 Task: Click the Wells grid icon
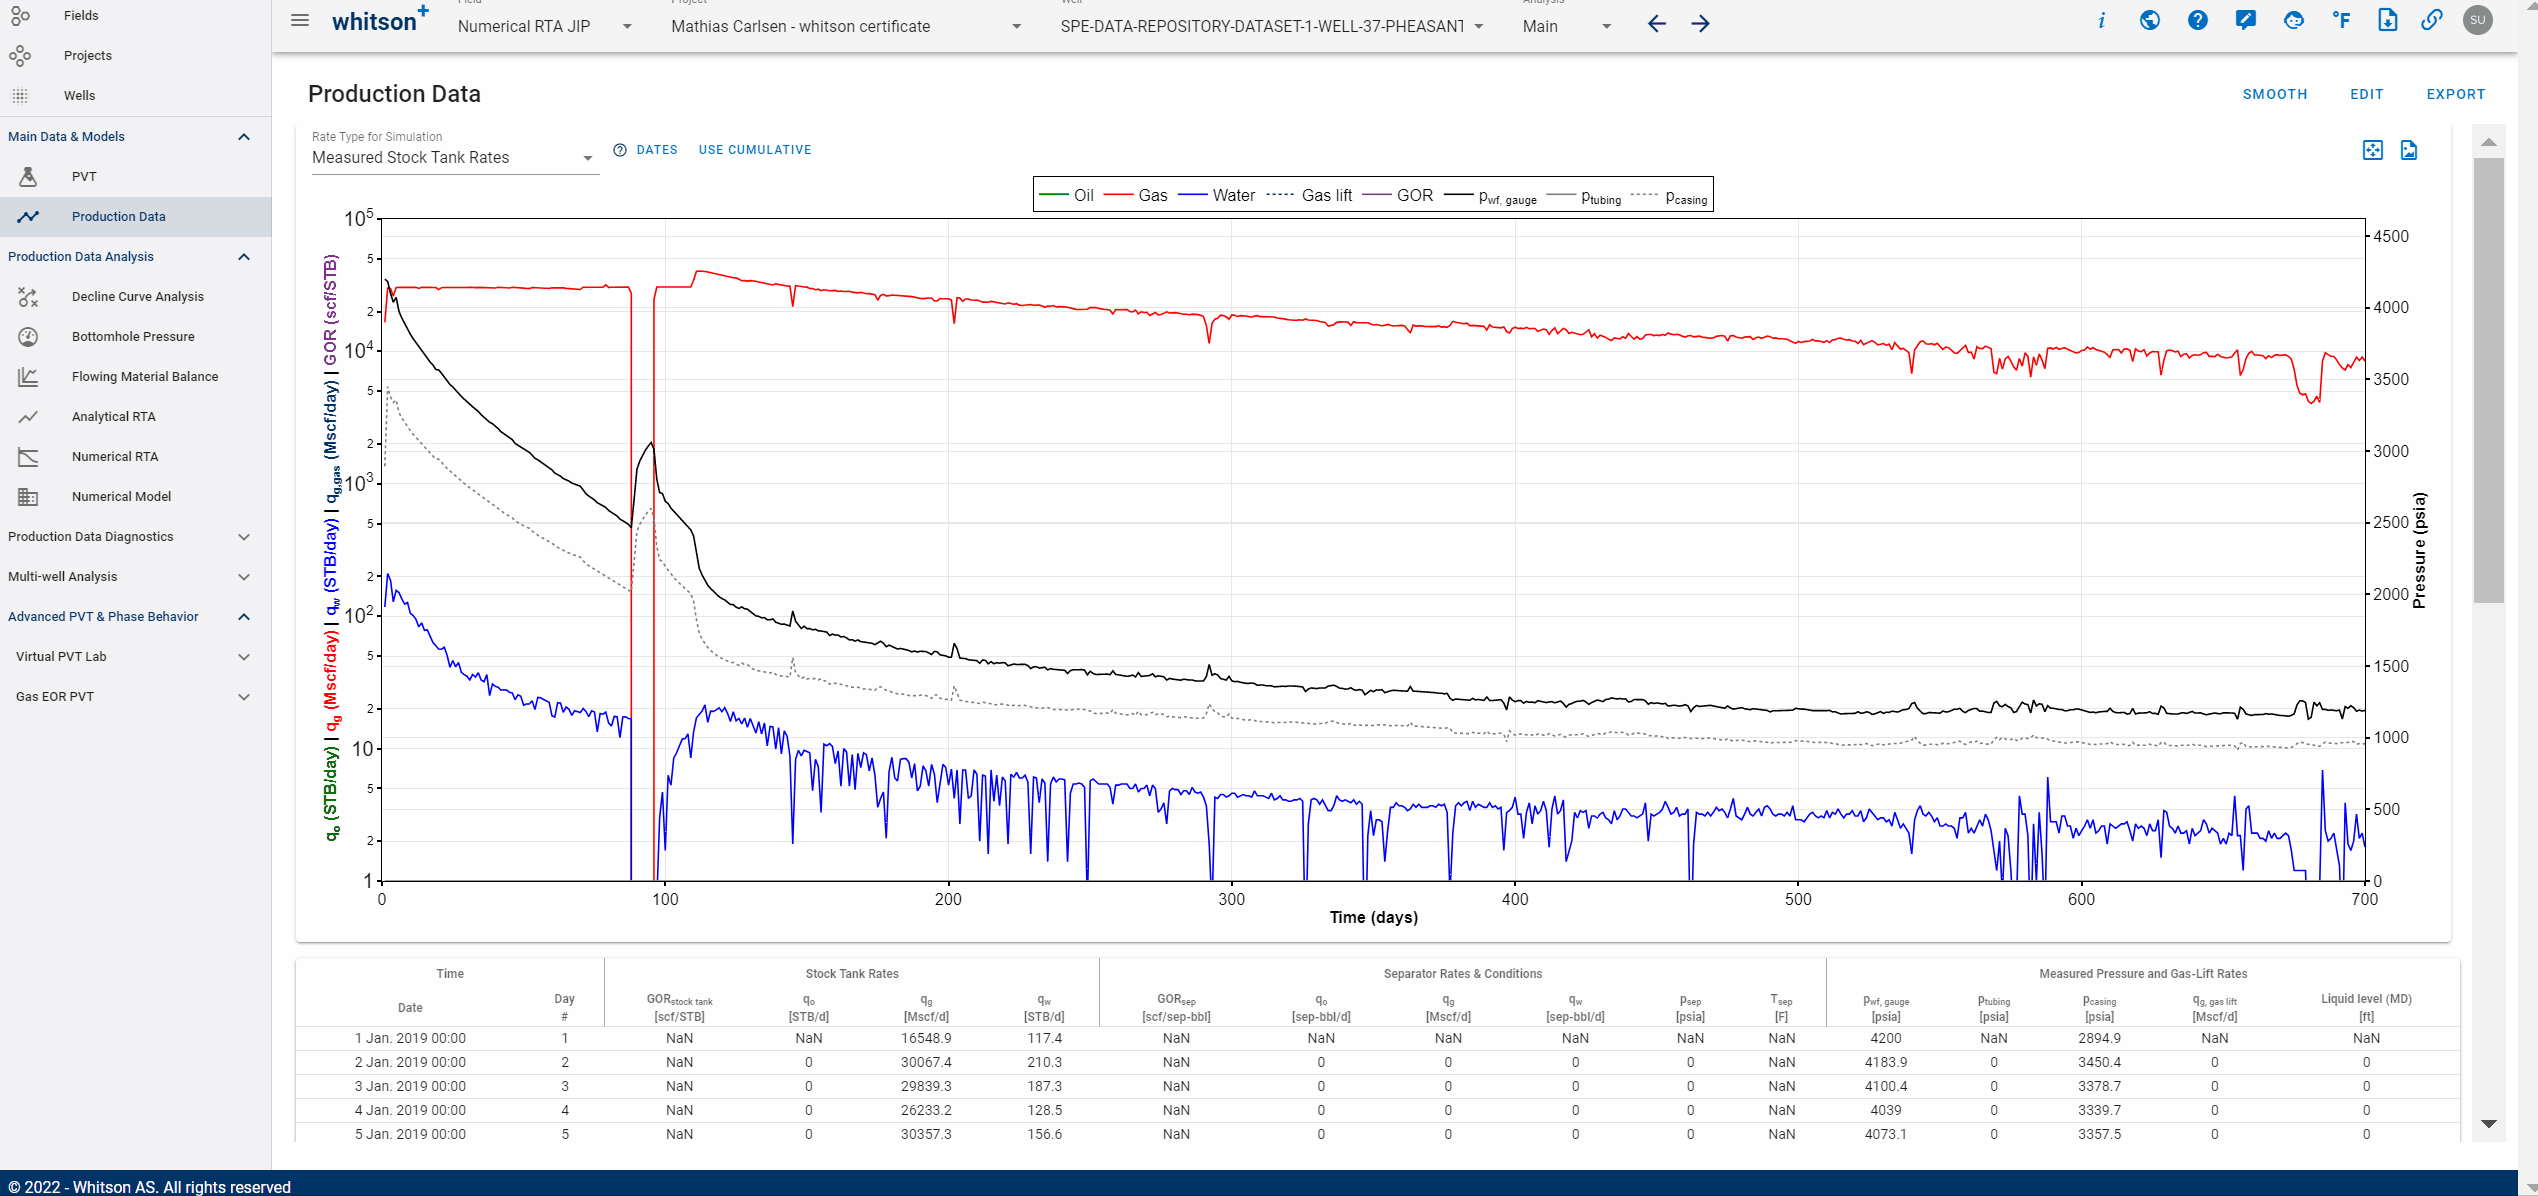pyautogui.click(x=20, y=96)
